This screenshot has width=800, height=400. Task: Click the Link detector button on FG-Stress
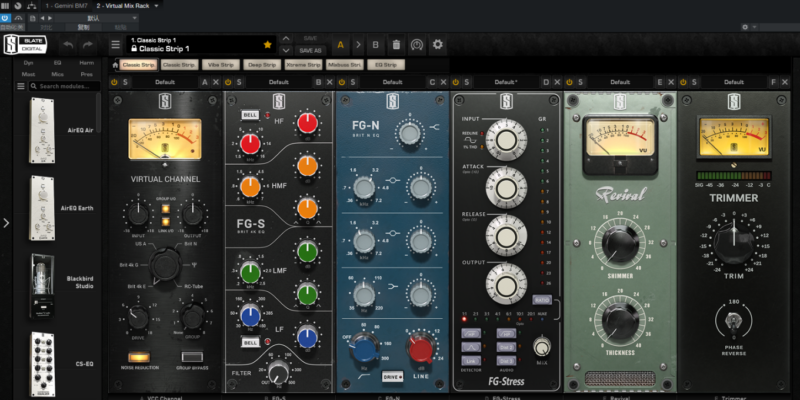pyautogui.click(x=471, y=360)
